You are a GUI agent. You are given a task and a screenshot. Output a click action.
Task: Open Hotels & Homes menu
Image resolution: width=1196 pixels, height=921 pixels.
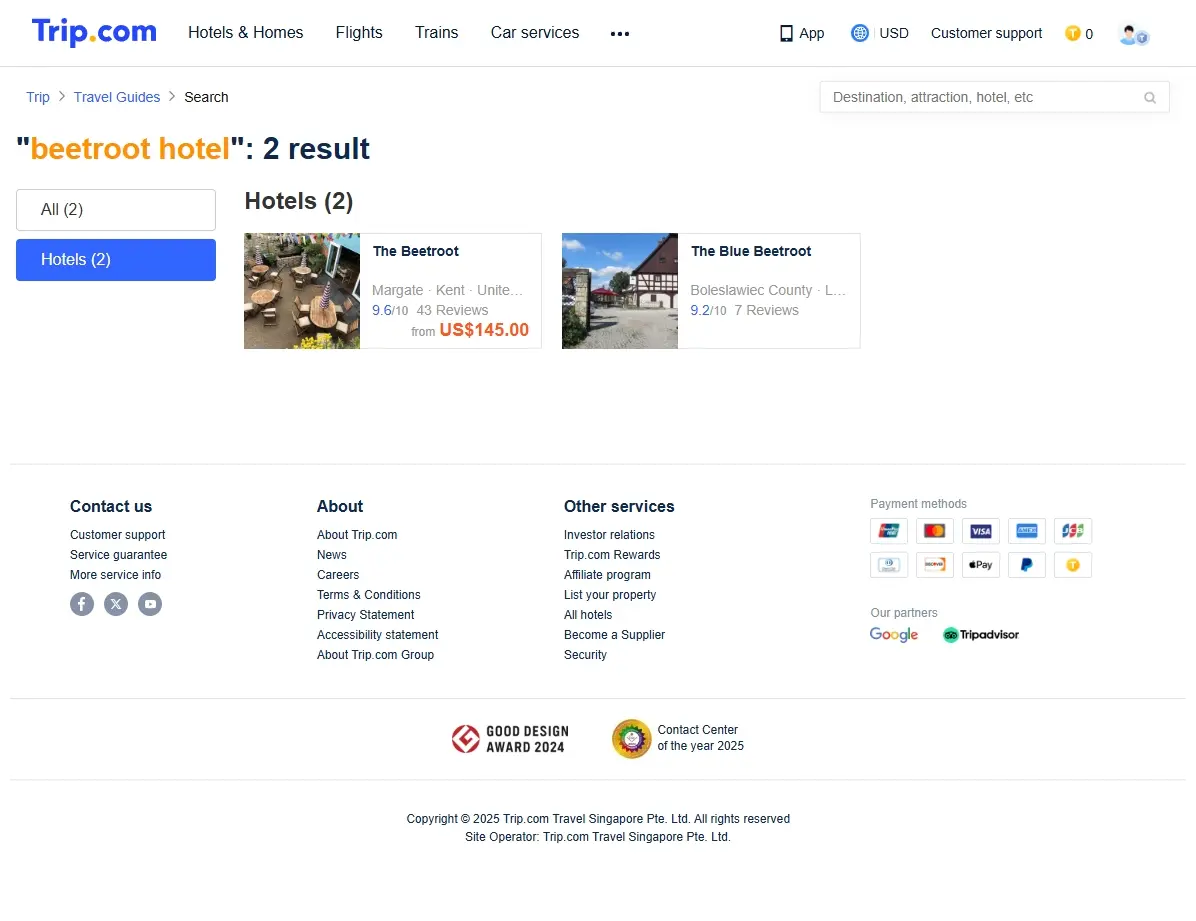click(246, 33)
